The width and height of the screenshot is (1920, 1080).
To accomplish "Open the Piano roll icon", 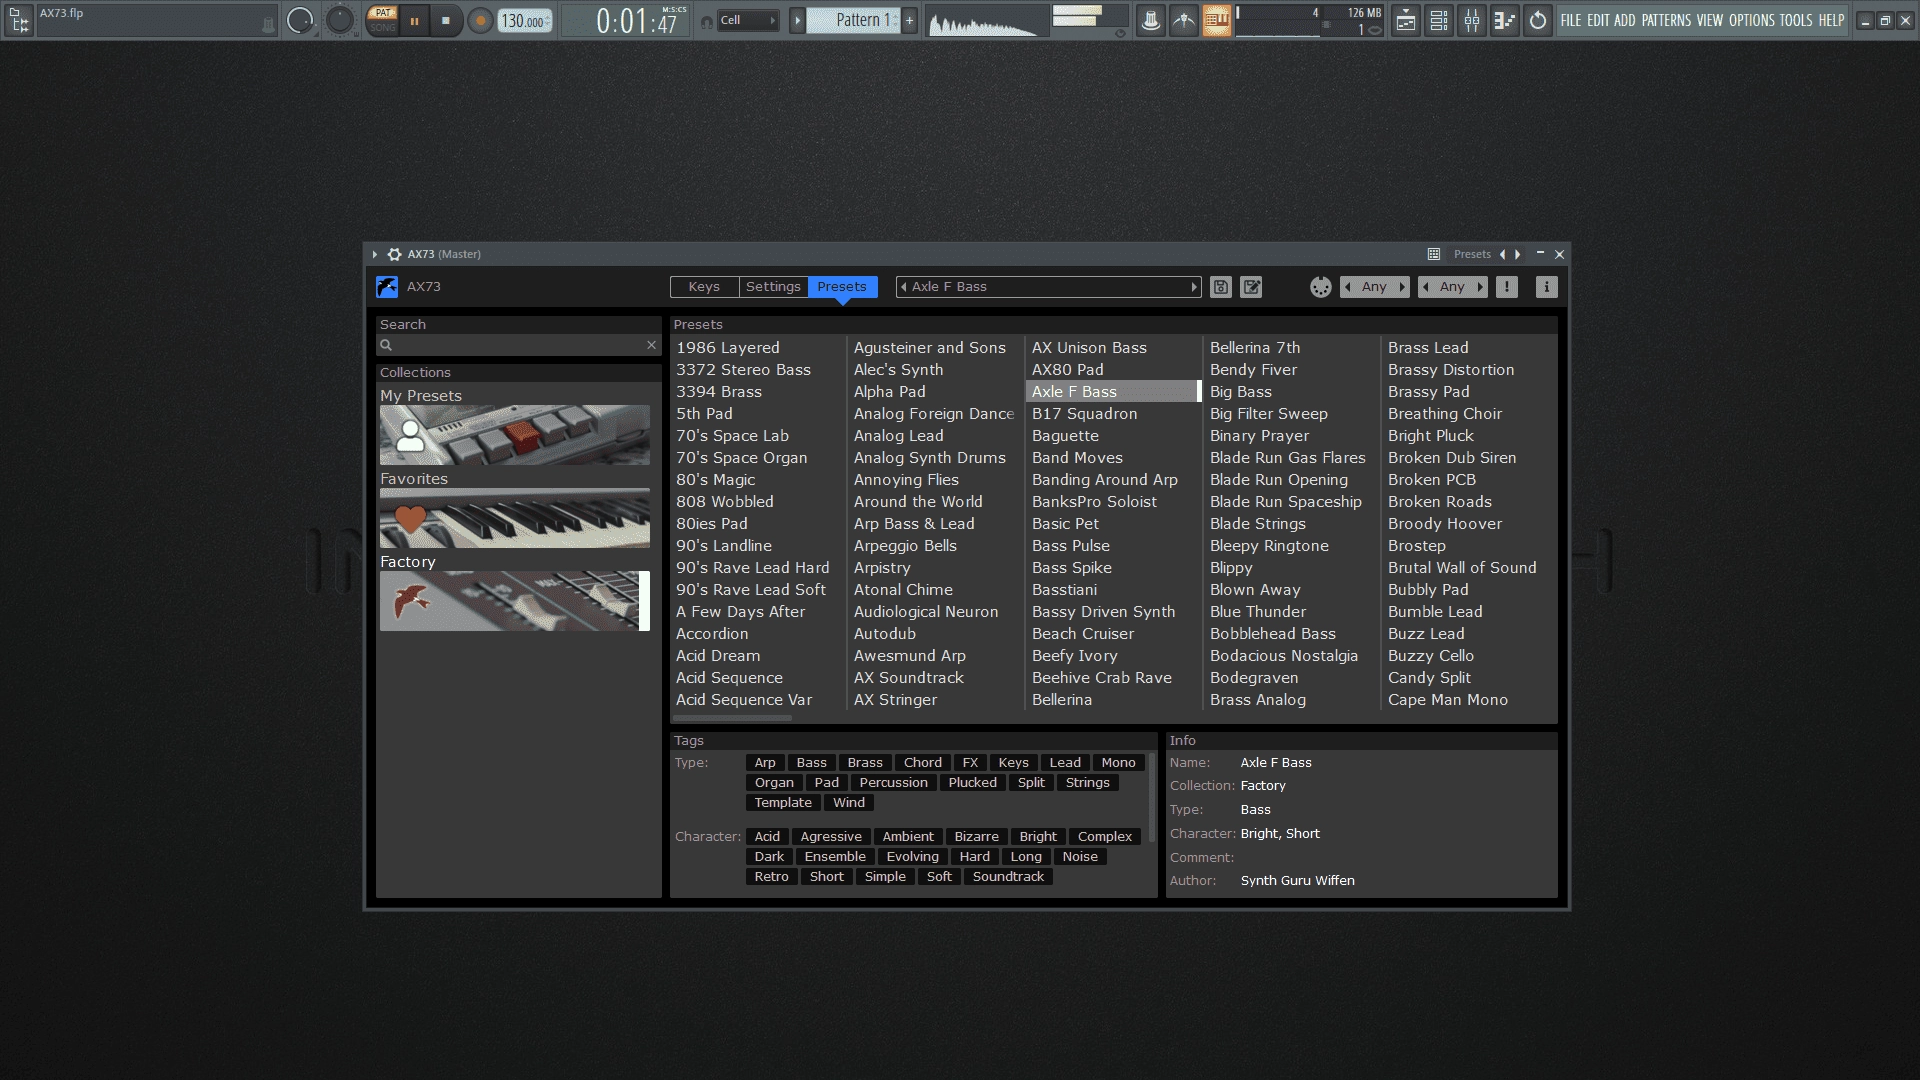I will pos(1505,20).
